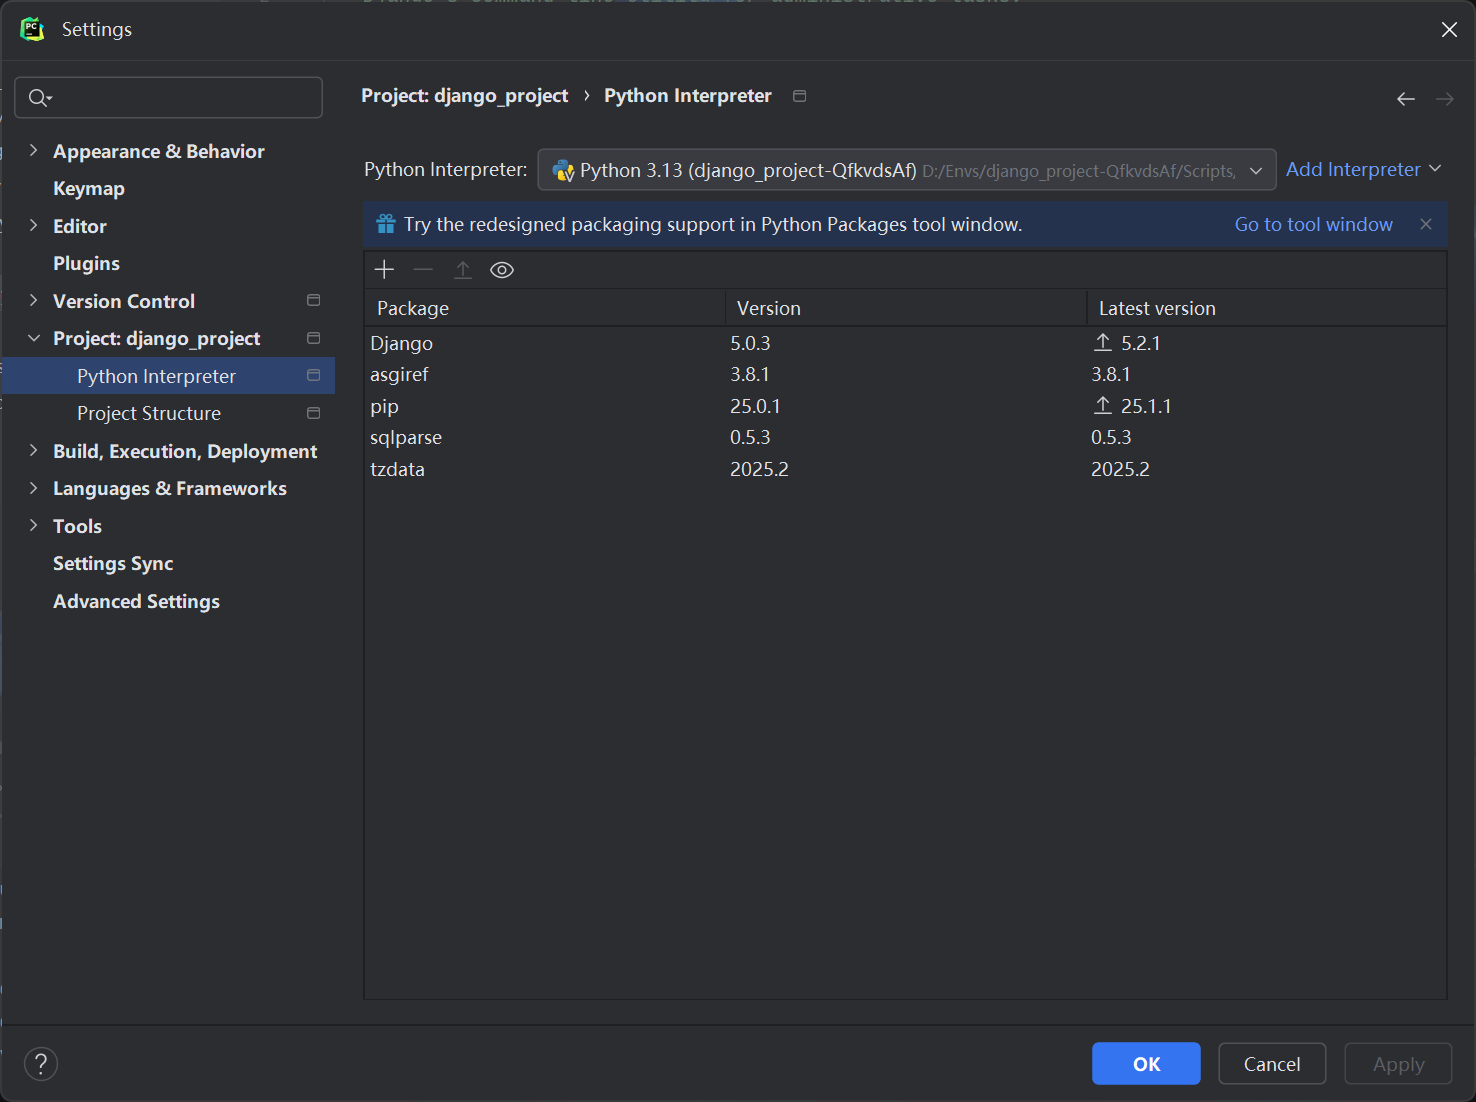Click Project: django_project breadcrumb
Screen dimensions: 1476x1102
point(464,96)
